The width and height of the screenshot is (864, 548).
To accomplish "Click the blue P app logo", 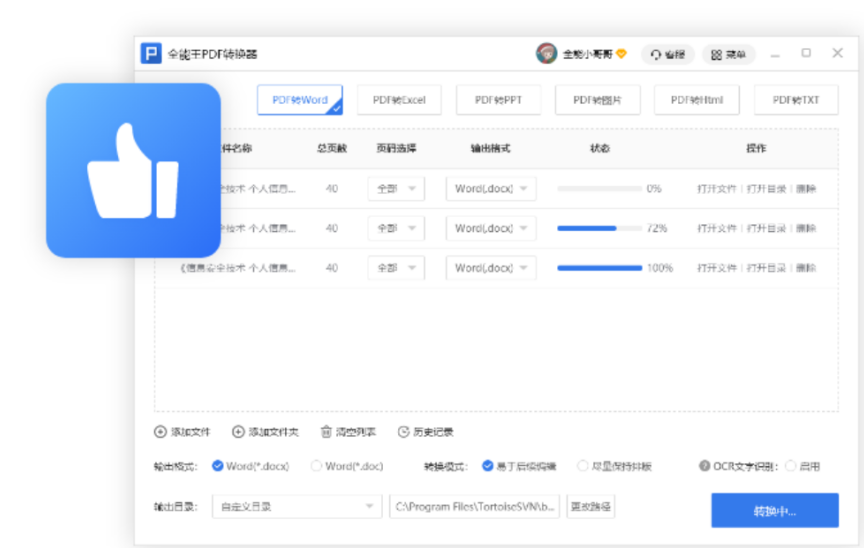I will 151,54.
